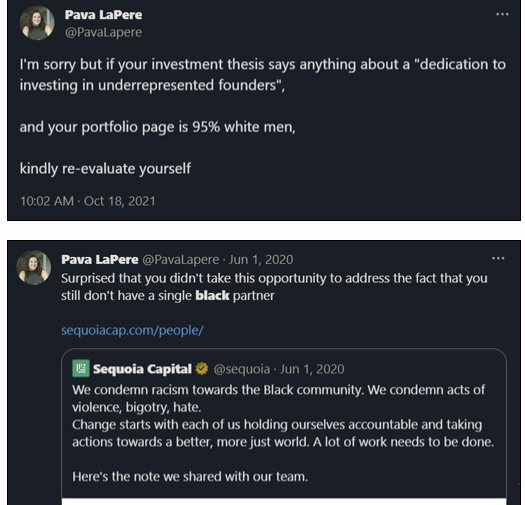Click the Pava LaPere name in second tweet
This screenshot has height=505, width=525.
tap(99, 260)
